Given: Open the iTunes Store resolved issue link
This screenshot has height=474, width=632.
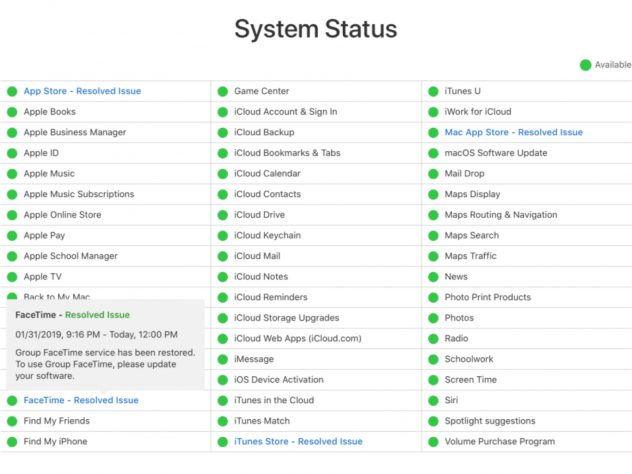Looking at the screenshot, I should (x=298, y=442).
